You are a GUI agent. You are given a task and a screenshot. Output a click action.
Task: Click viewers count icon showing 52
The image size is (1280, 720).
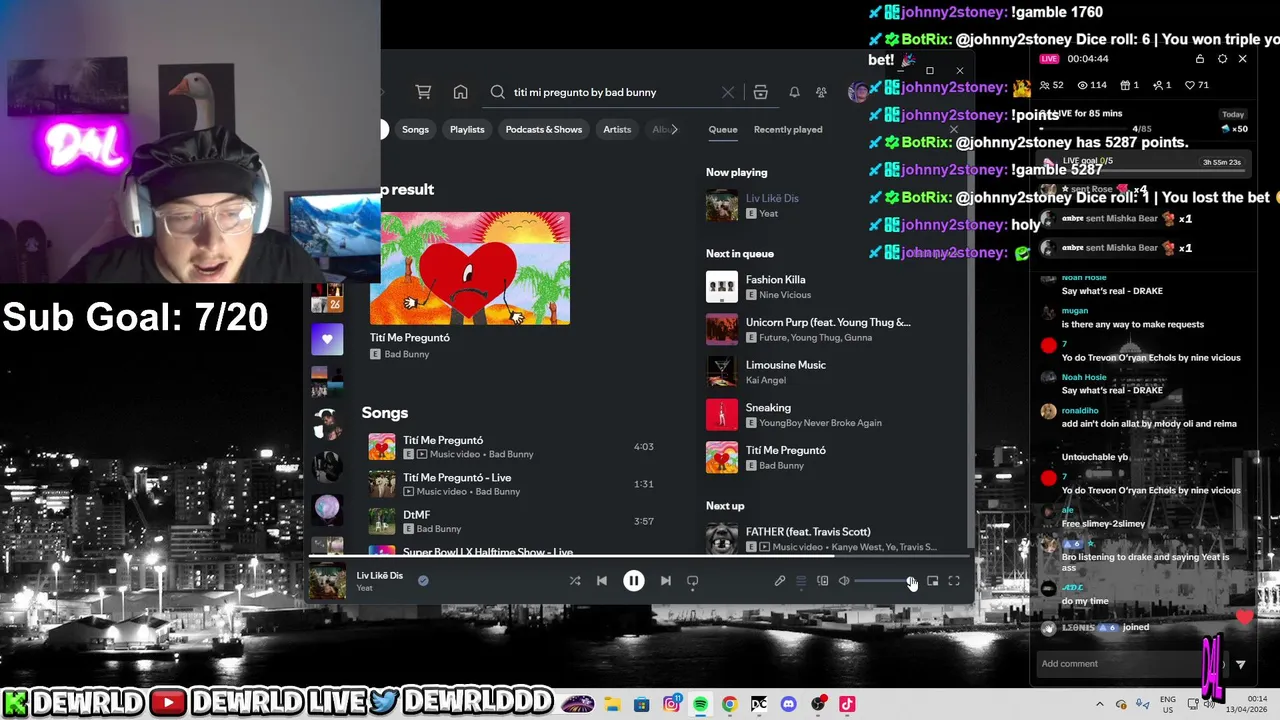pyautogui.click(x=1051, y=85)
